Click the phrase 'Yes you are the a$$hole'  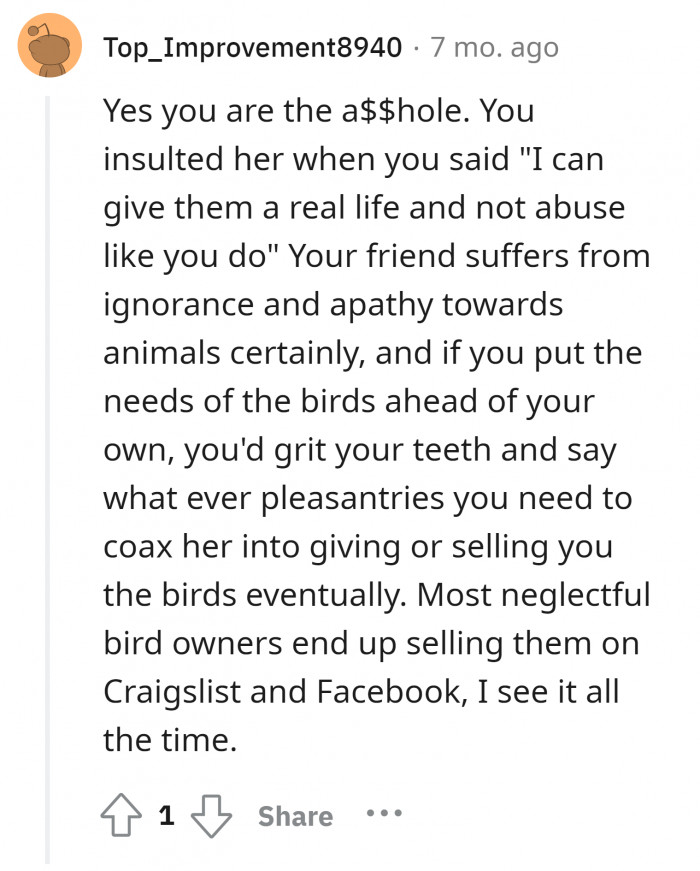coord(282,112)
